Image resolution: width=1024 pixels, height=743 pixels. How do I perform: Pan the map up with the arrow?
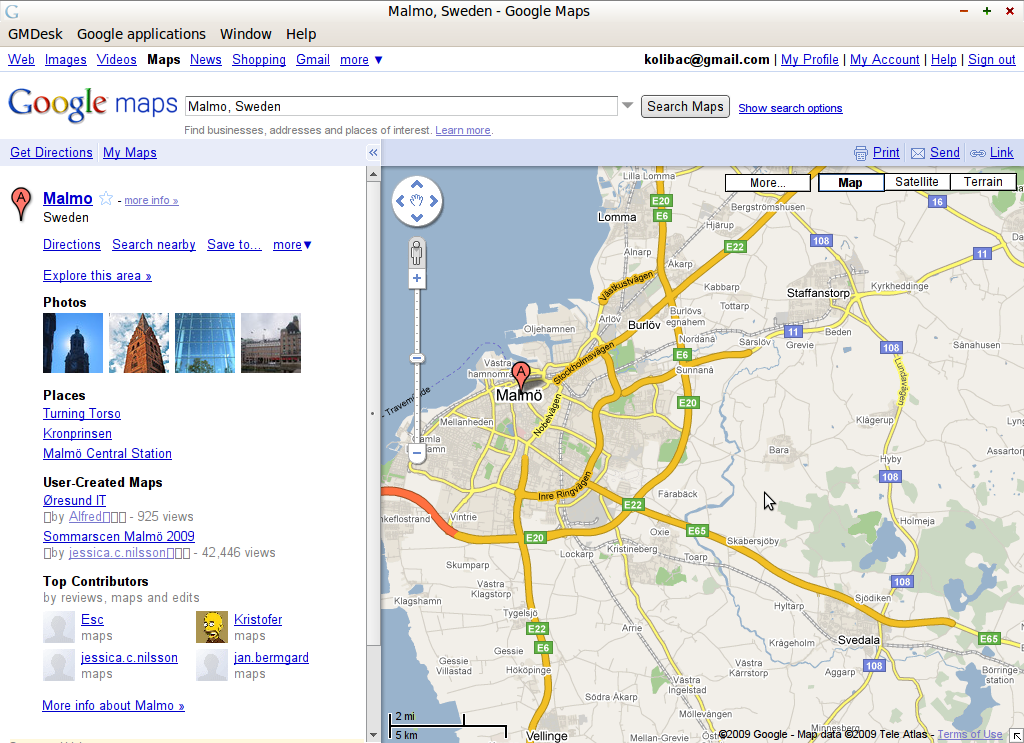417,183
